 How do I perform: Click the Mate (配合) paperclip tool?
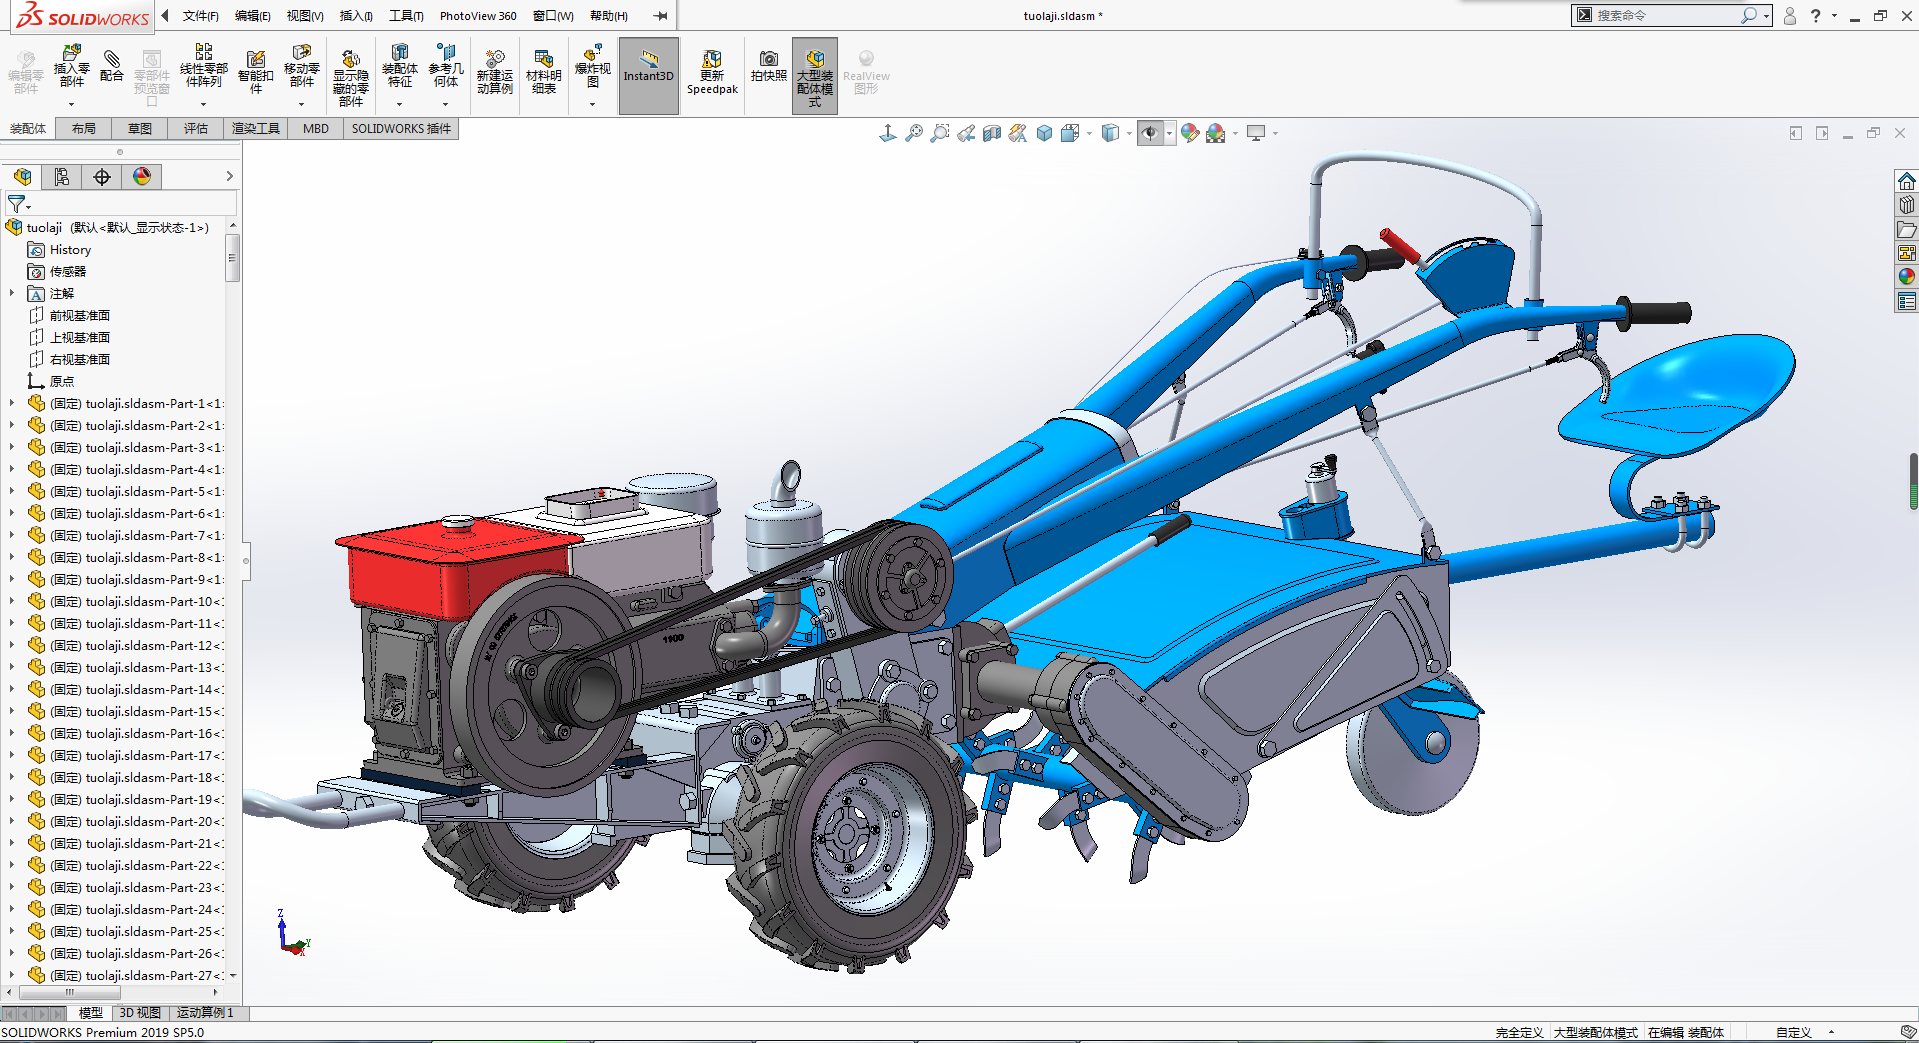tap(112, 66)
